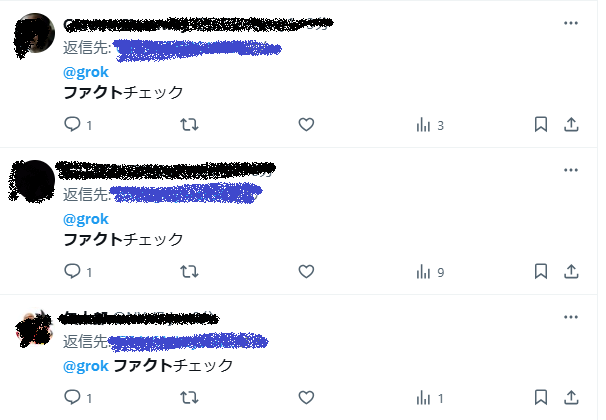Viewport: 606px width, 420px height.
Task: Share the third tweet
Action: click(571, 397)
